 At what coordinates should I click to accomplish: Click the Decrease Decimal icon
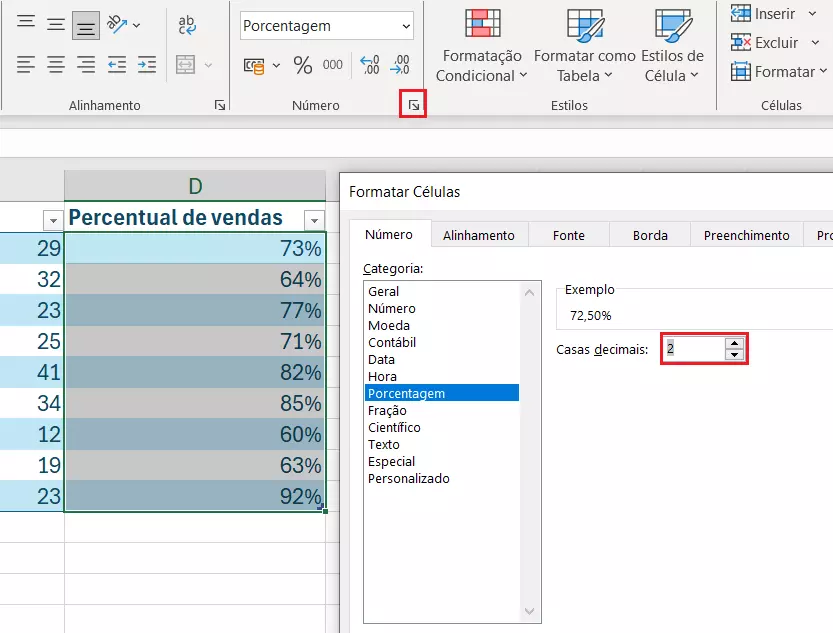[399, 66]
